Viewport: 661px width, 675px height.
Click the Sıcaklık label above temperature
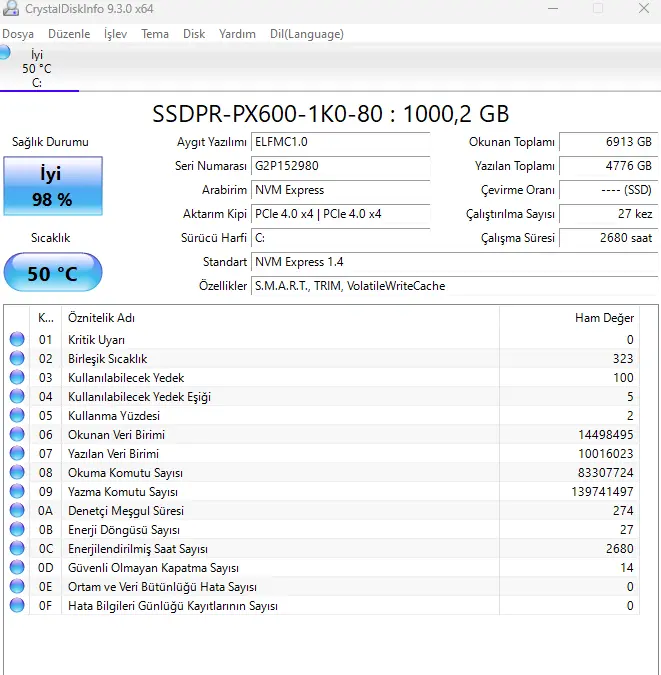[x=50, y=238]
